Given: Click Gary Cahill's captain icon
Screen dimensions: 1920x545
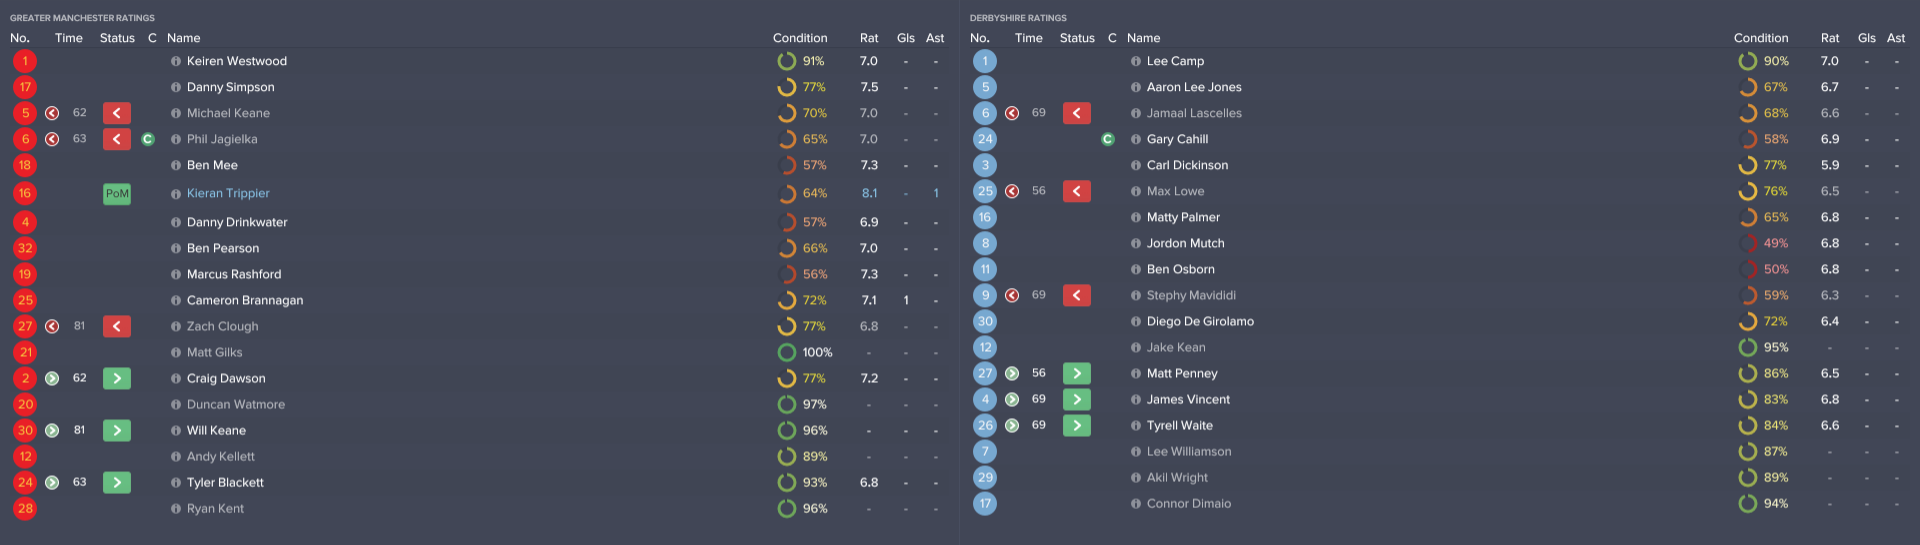Looking at the screenshot, I should click(x=1108, y=139).
